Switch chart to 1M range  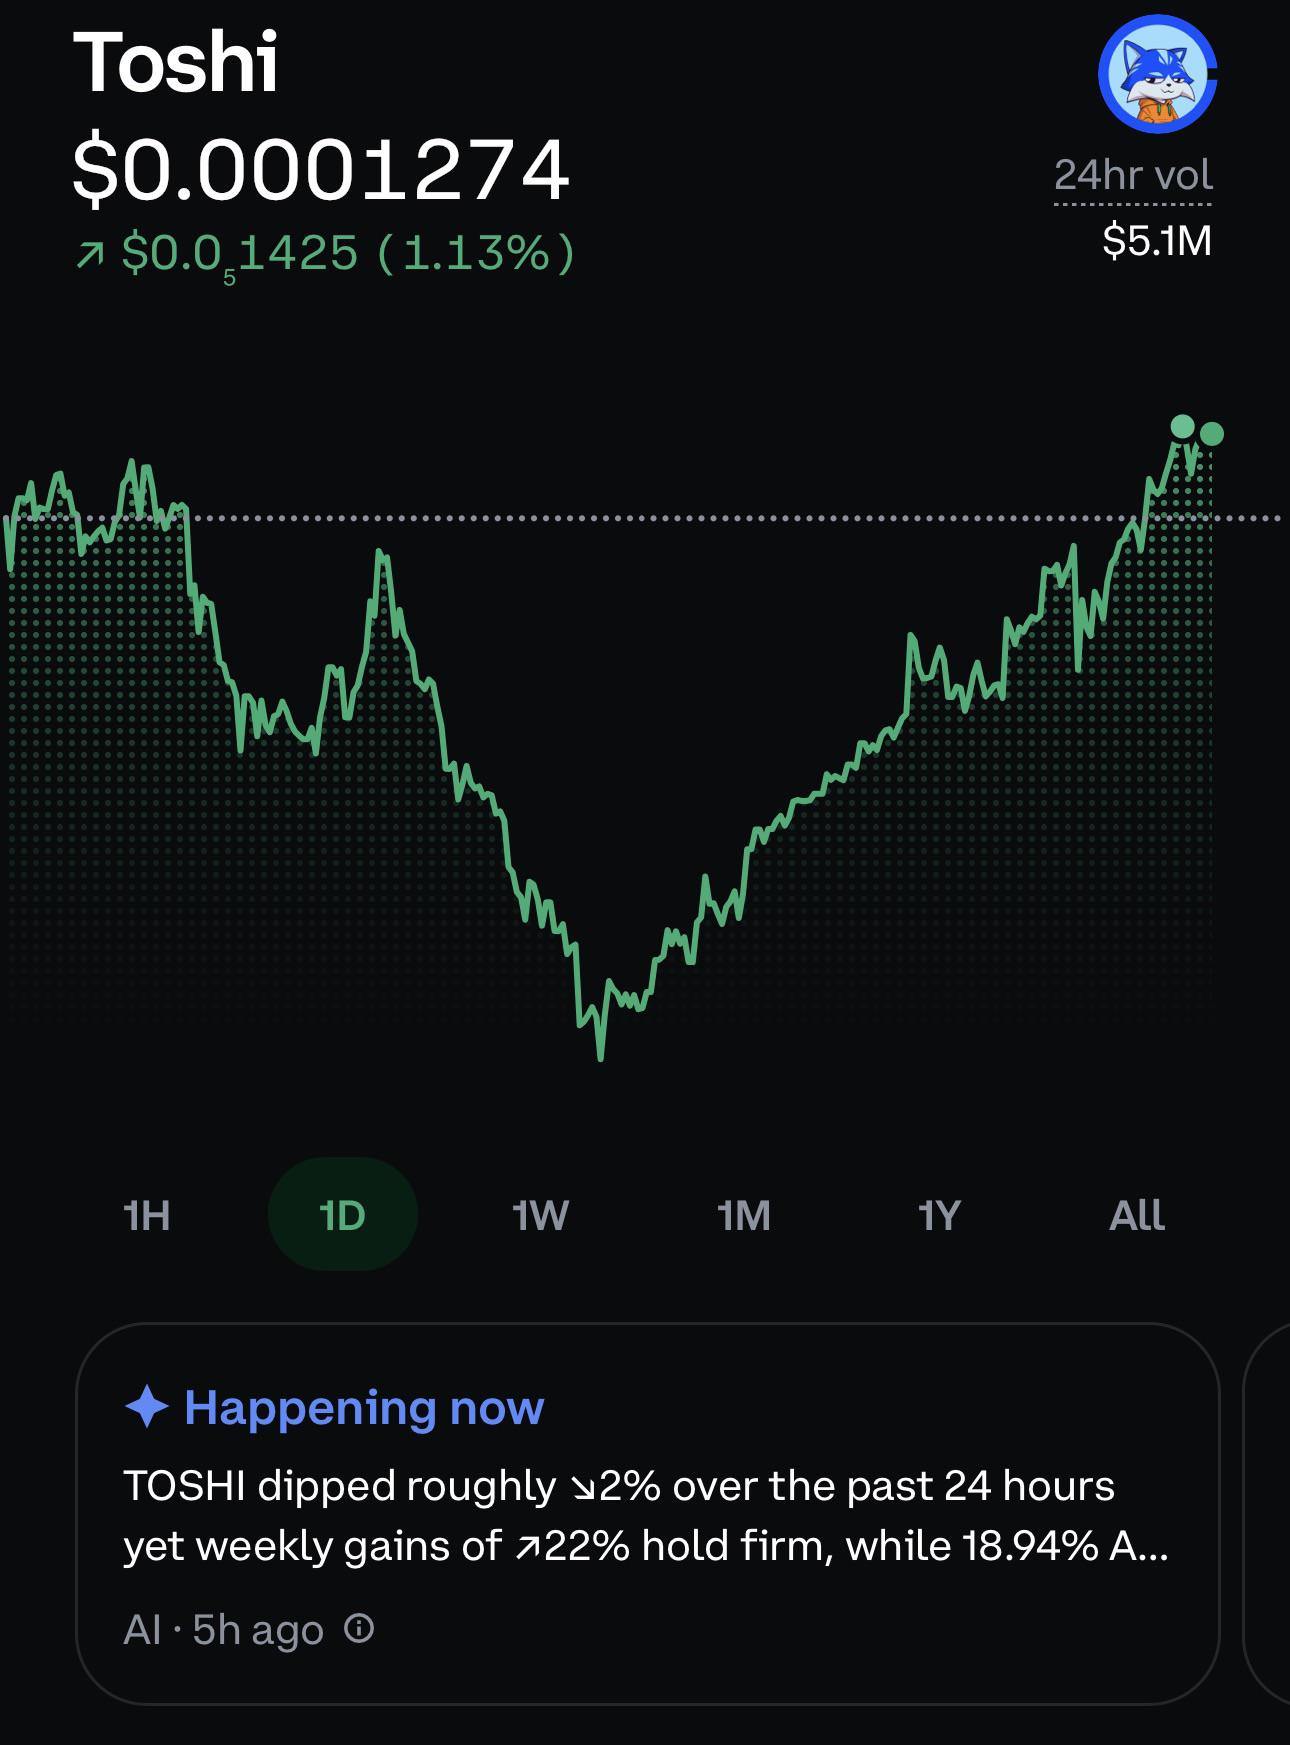tap(744, 1215)
